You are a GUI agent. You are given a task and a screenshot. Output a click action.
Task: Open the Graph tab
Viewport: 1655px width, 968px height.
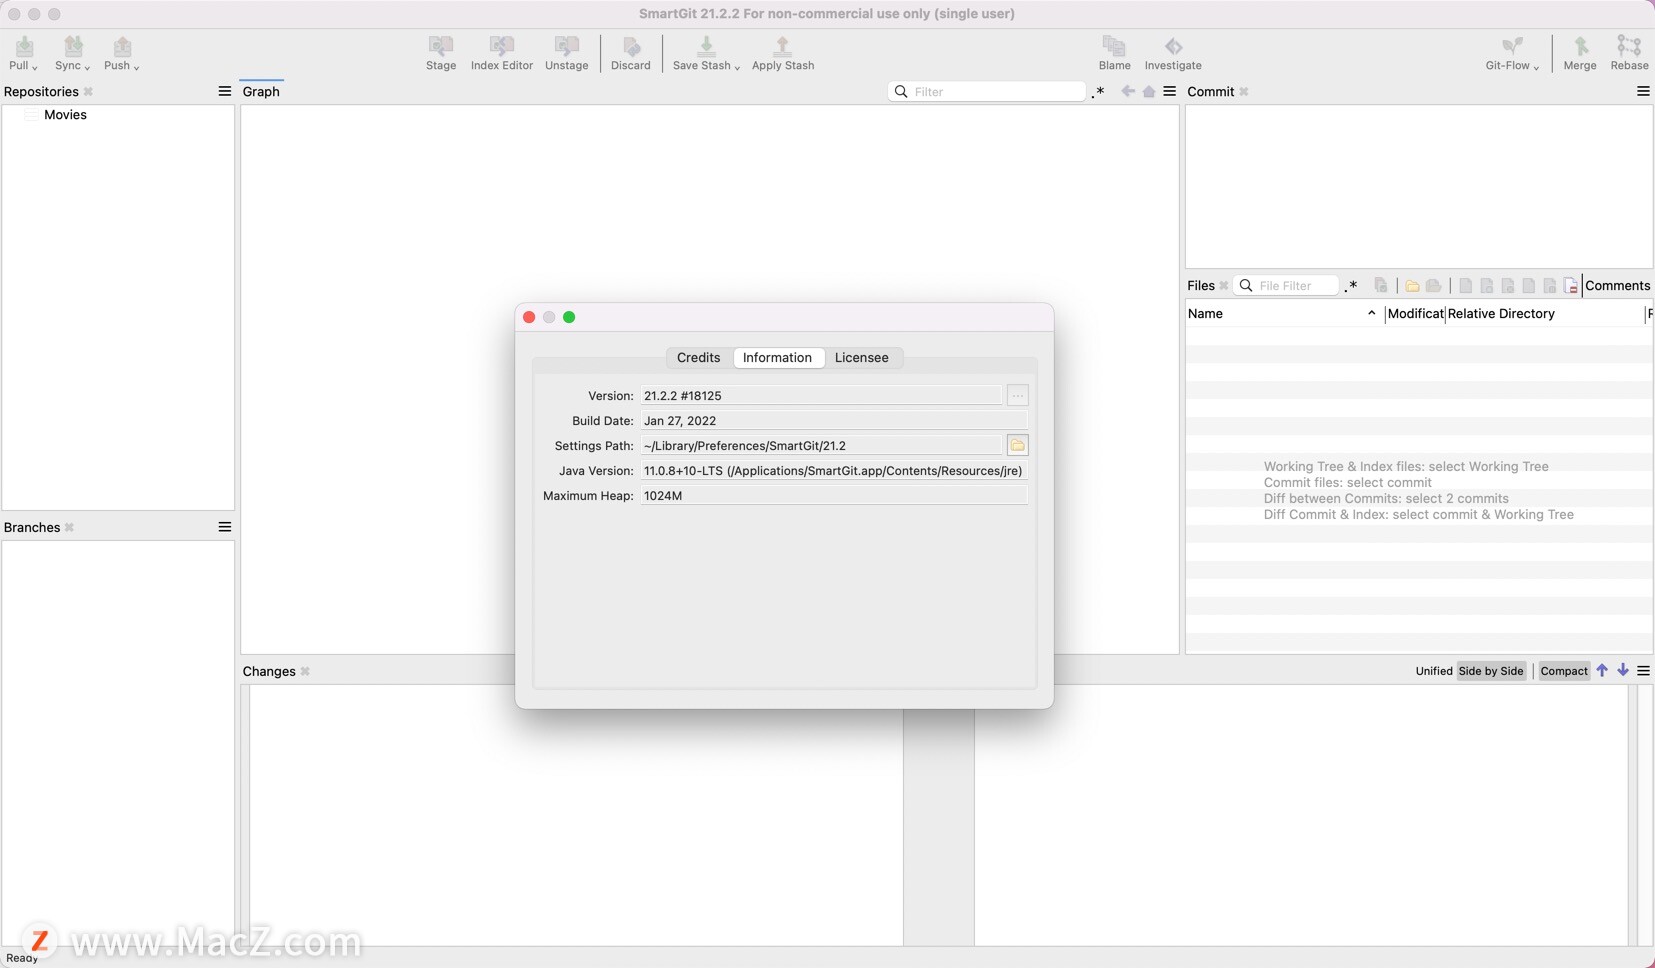(261, 91)
